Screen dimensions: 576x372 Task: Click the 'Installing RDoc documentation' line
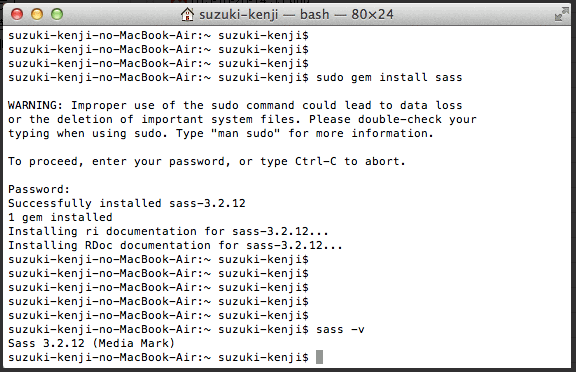coord(175,245)
